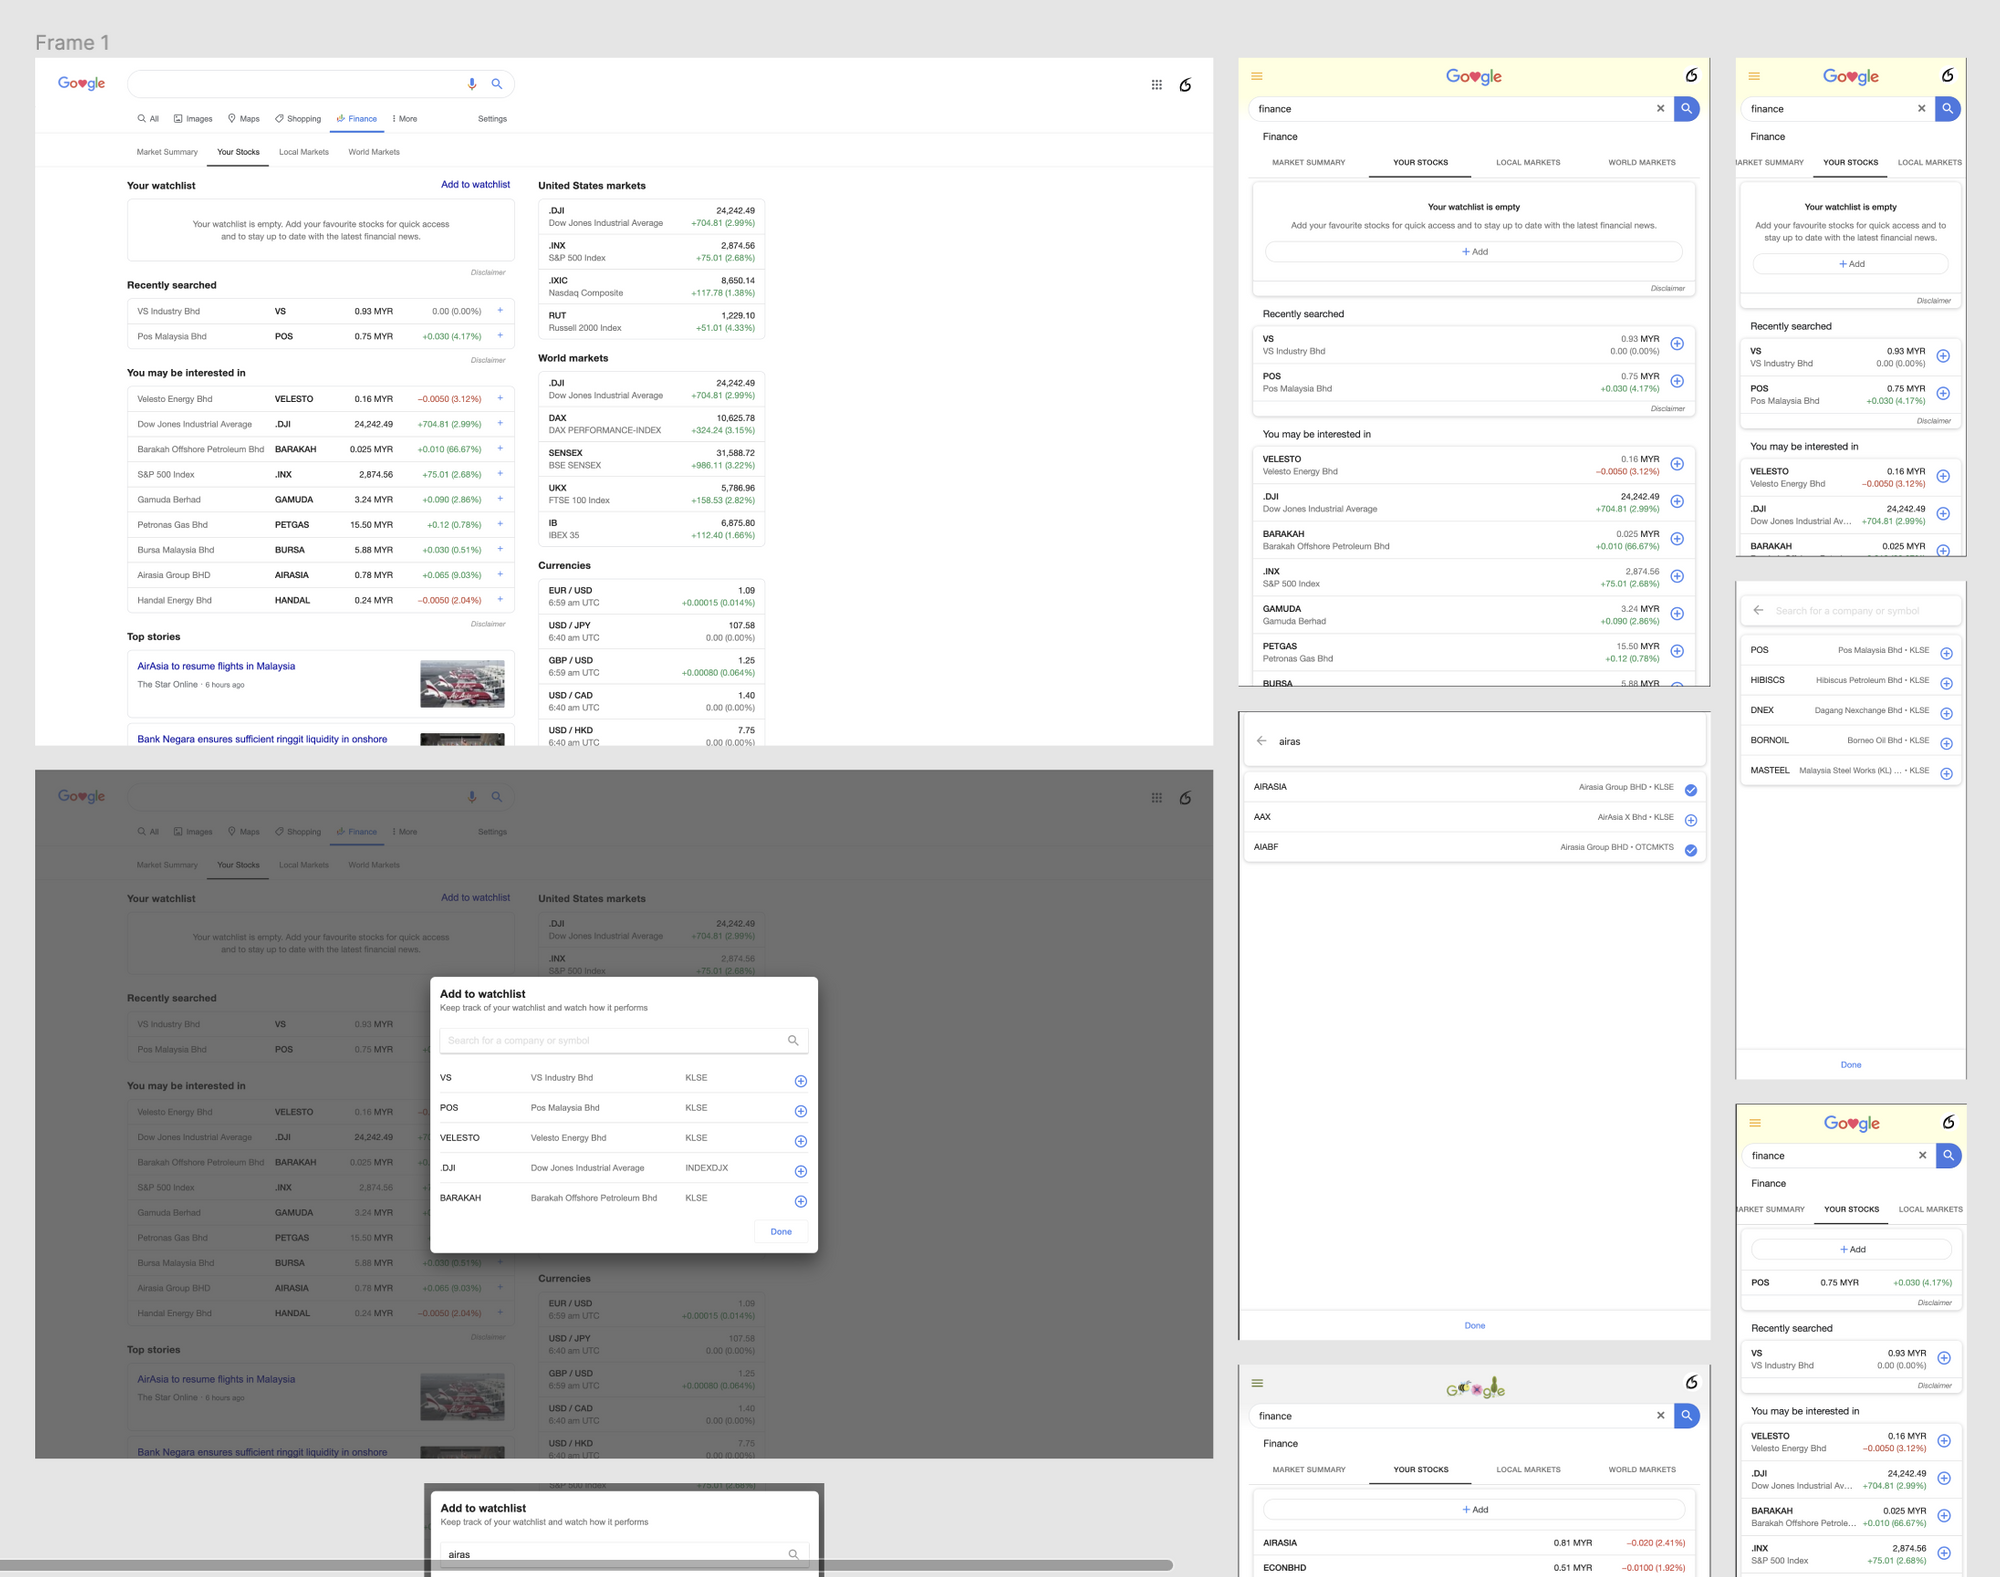Open the 'AirAsia to resume flights' story in the undimmed desktop frame

[x=216, y=666]
